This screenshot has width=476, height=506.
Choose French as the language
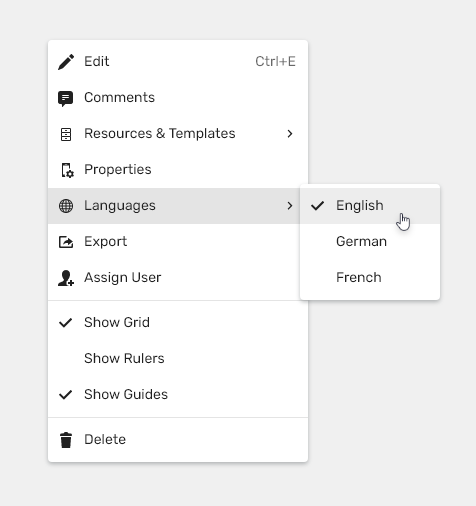(370, 277)
